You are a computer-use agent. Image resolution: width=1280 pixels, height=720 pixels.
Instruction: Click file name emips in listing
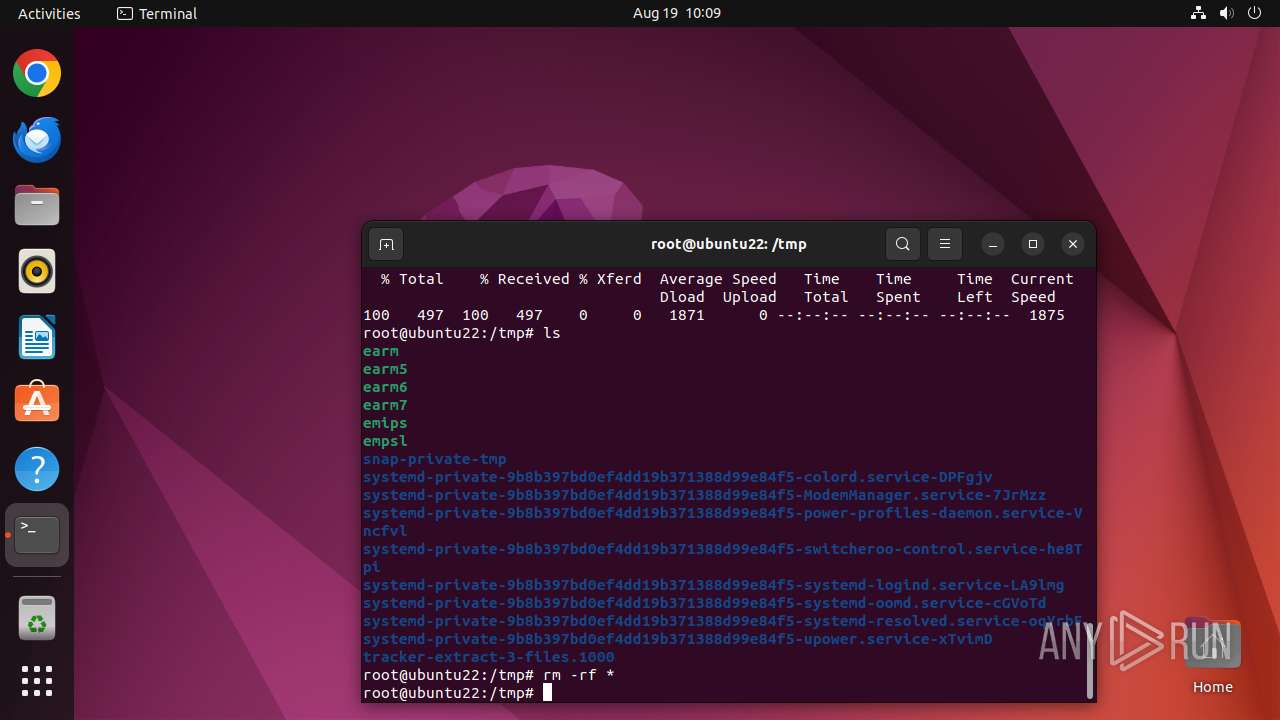[x=385, y=423]
